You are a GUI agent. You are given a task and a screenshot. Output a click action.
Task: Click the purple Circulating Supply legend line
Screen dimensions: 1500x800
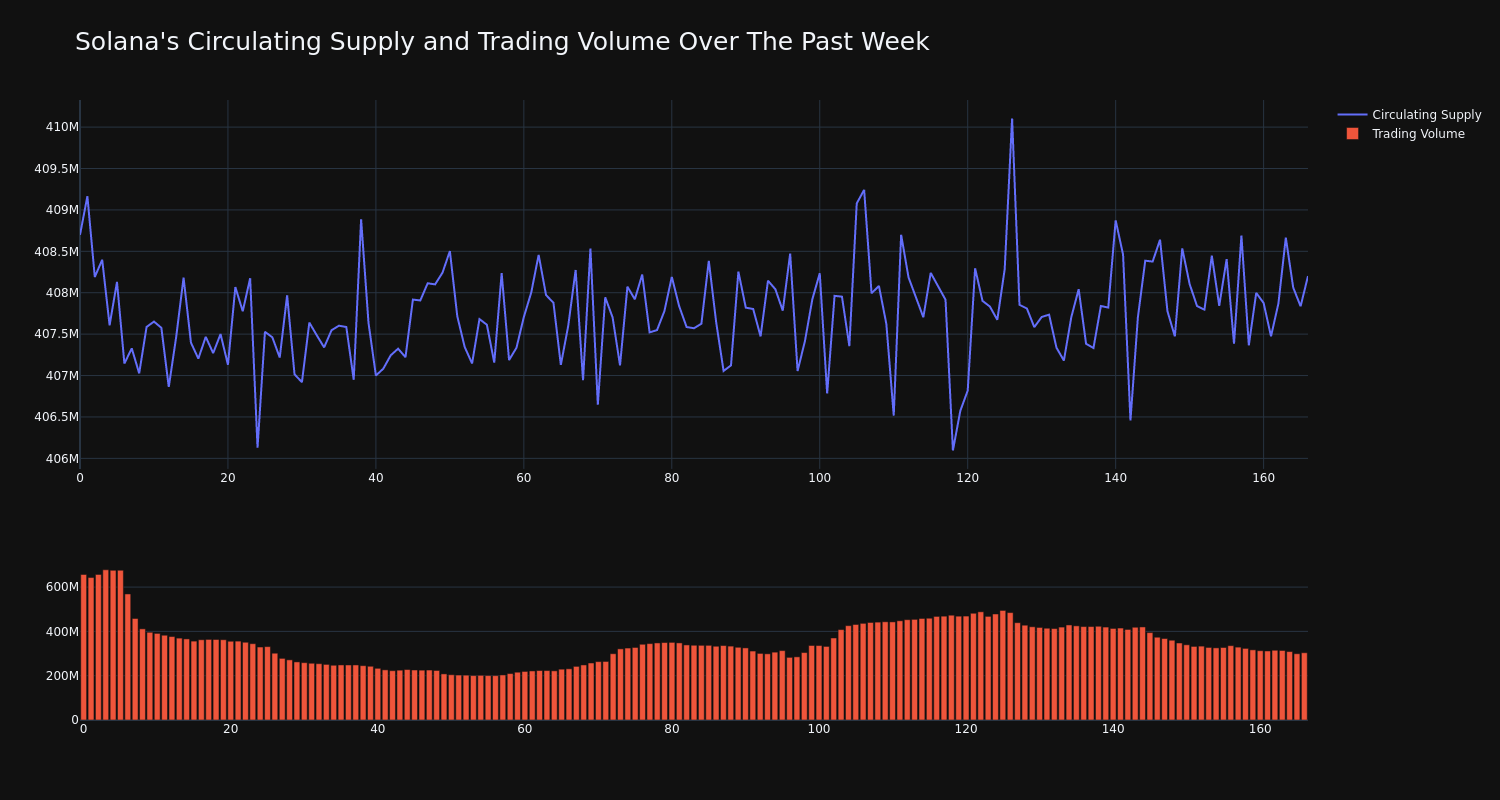click(1352, 115)
